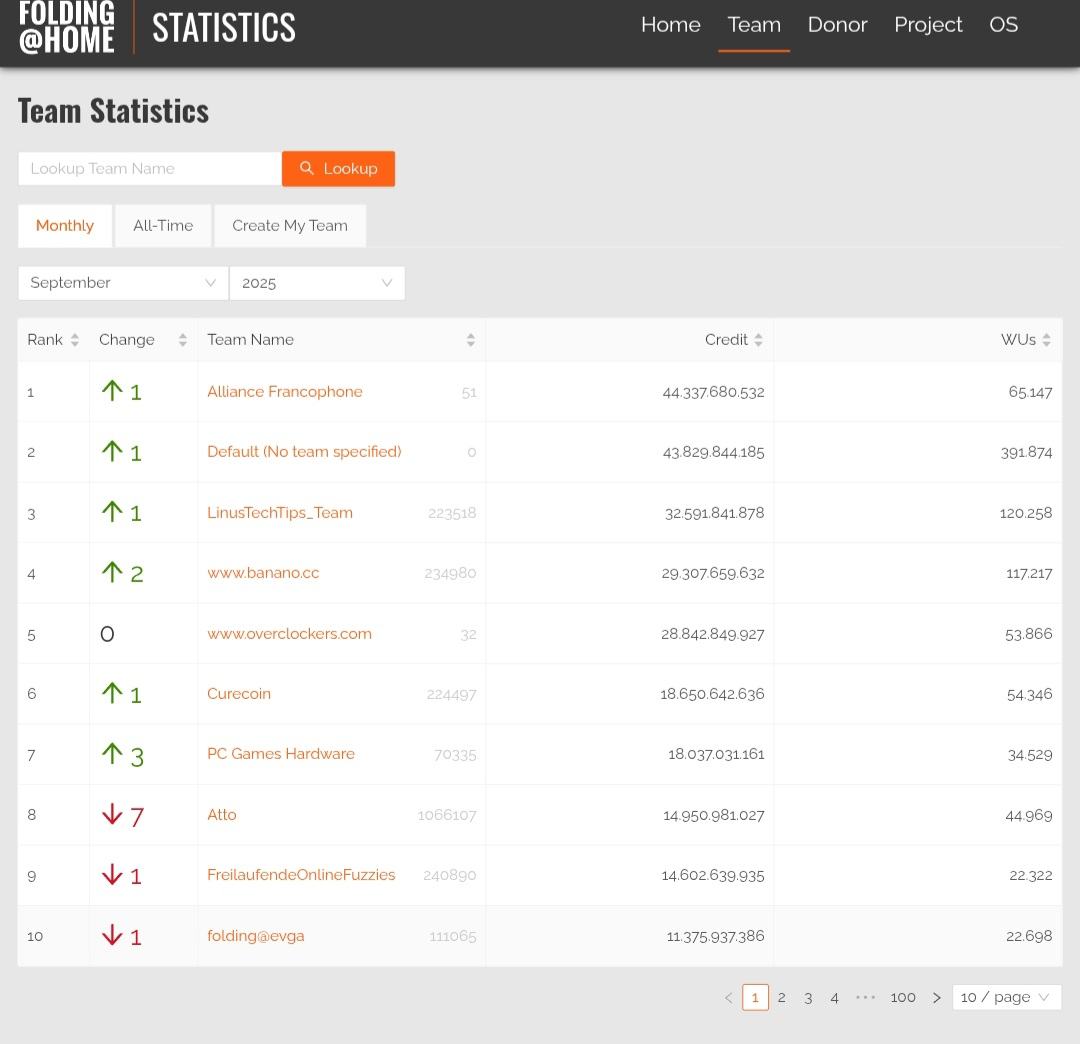1080x1044 pixels.
Task: Click green up arrow for Alliance Francophone
Action: point(112,391)
